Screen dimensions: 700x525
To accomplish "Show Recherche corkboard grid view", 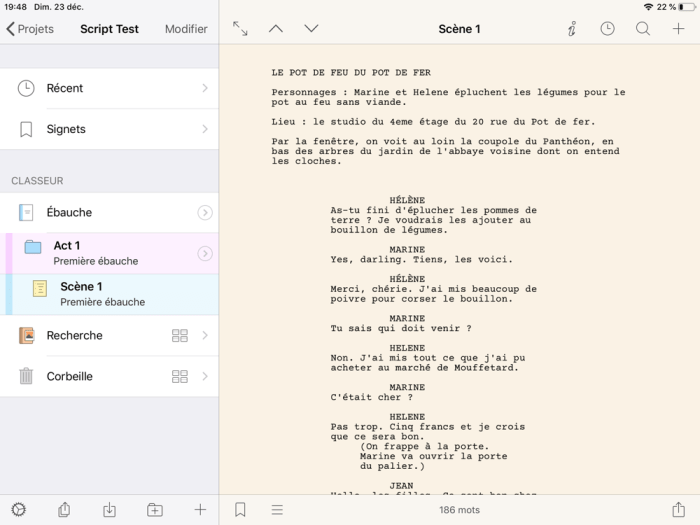I will click(x=180, y=335).
